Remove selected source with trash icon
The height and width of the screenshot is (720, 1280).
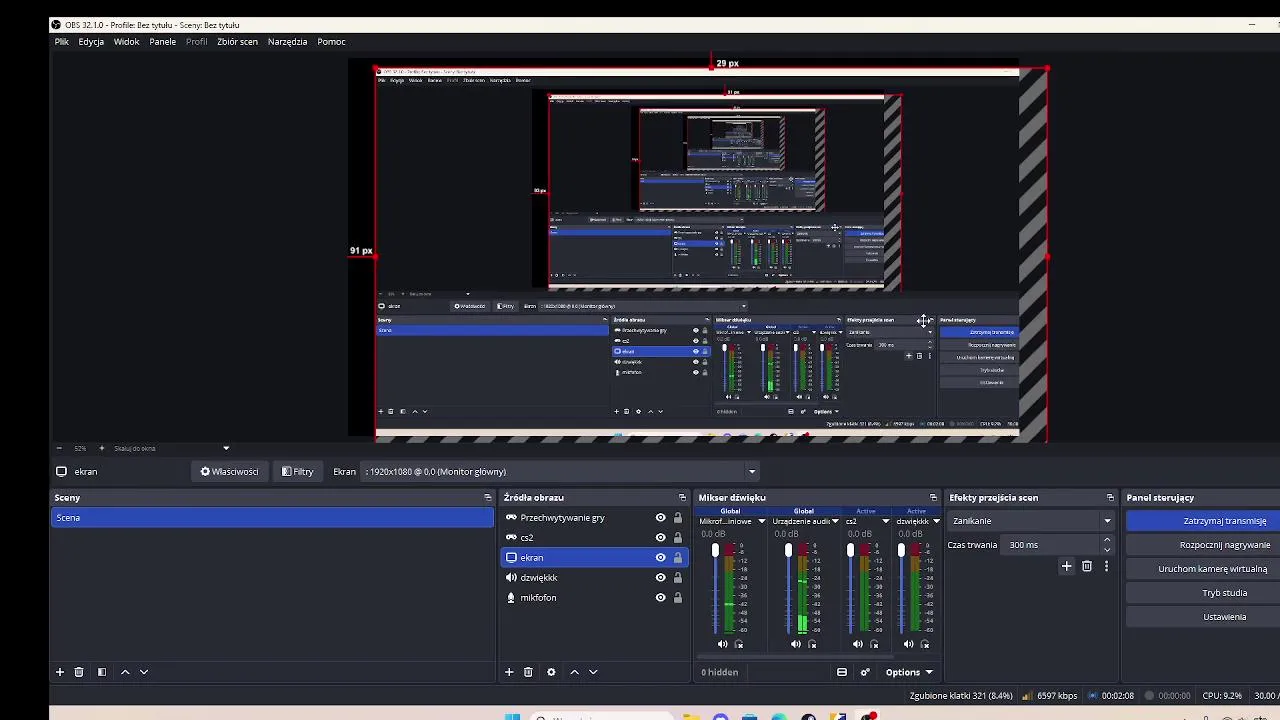[x=528, y=672]
